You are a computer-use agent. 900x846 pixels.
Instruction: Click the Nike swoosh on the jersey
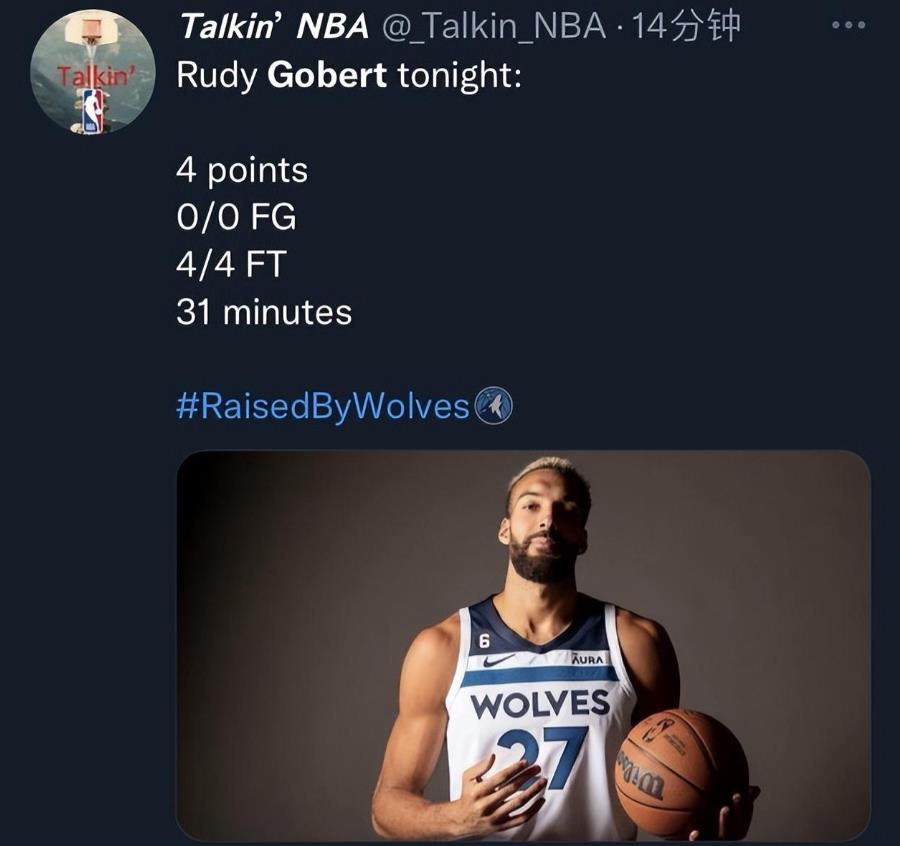pyautogui.click(x=497, y=660)
